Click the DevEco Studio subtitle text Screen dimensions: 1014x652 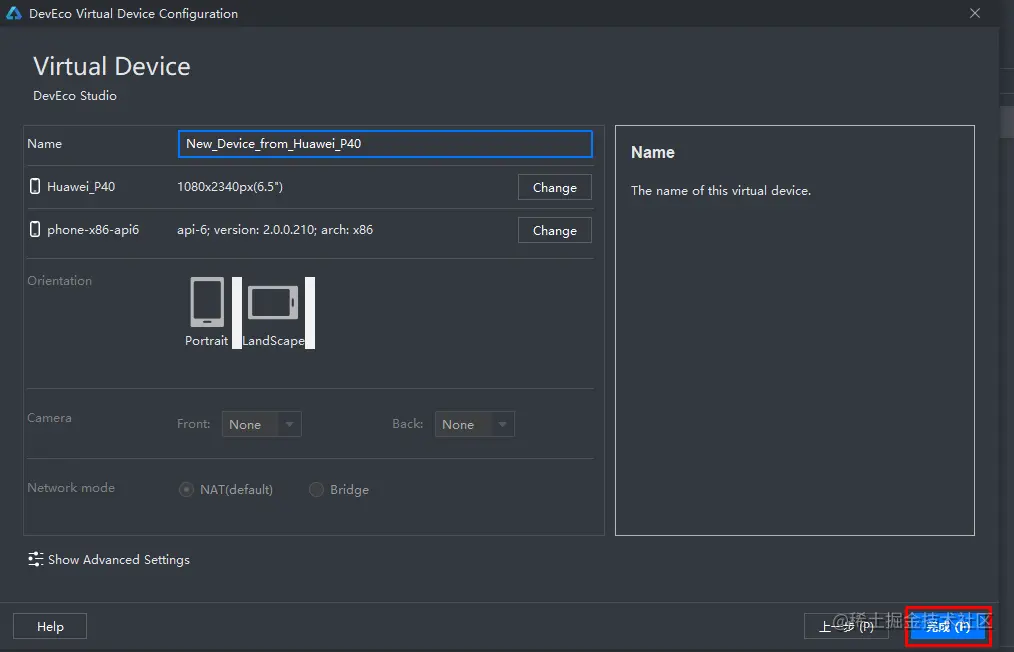[75, 96]
